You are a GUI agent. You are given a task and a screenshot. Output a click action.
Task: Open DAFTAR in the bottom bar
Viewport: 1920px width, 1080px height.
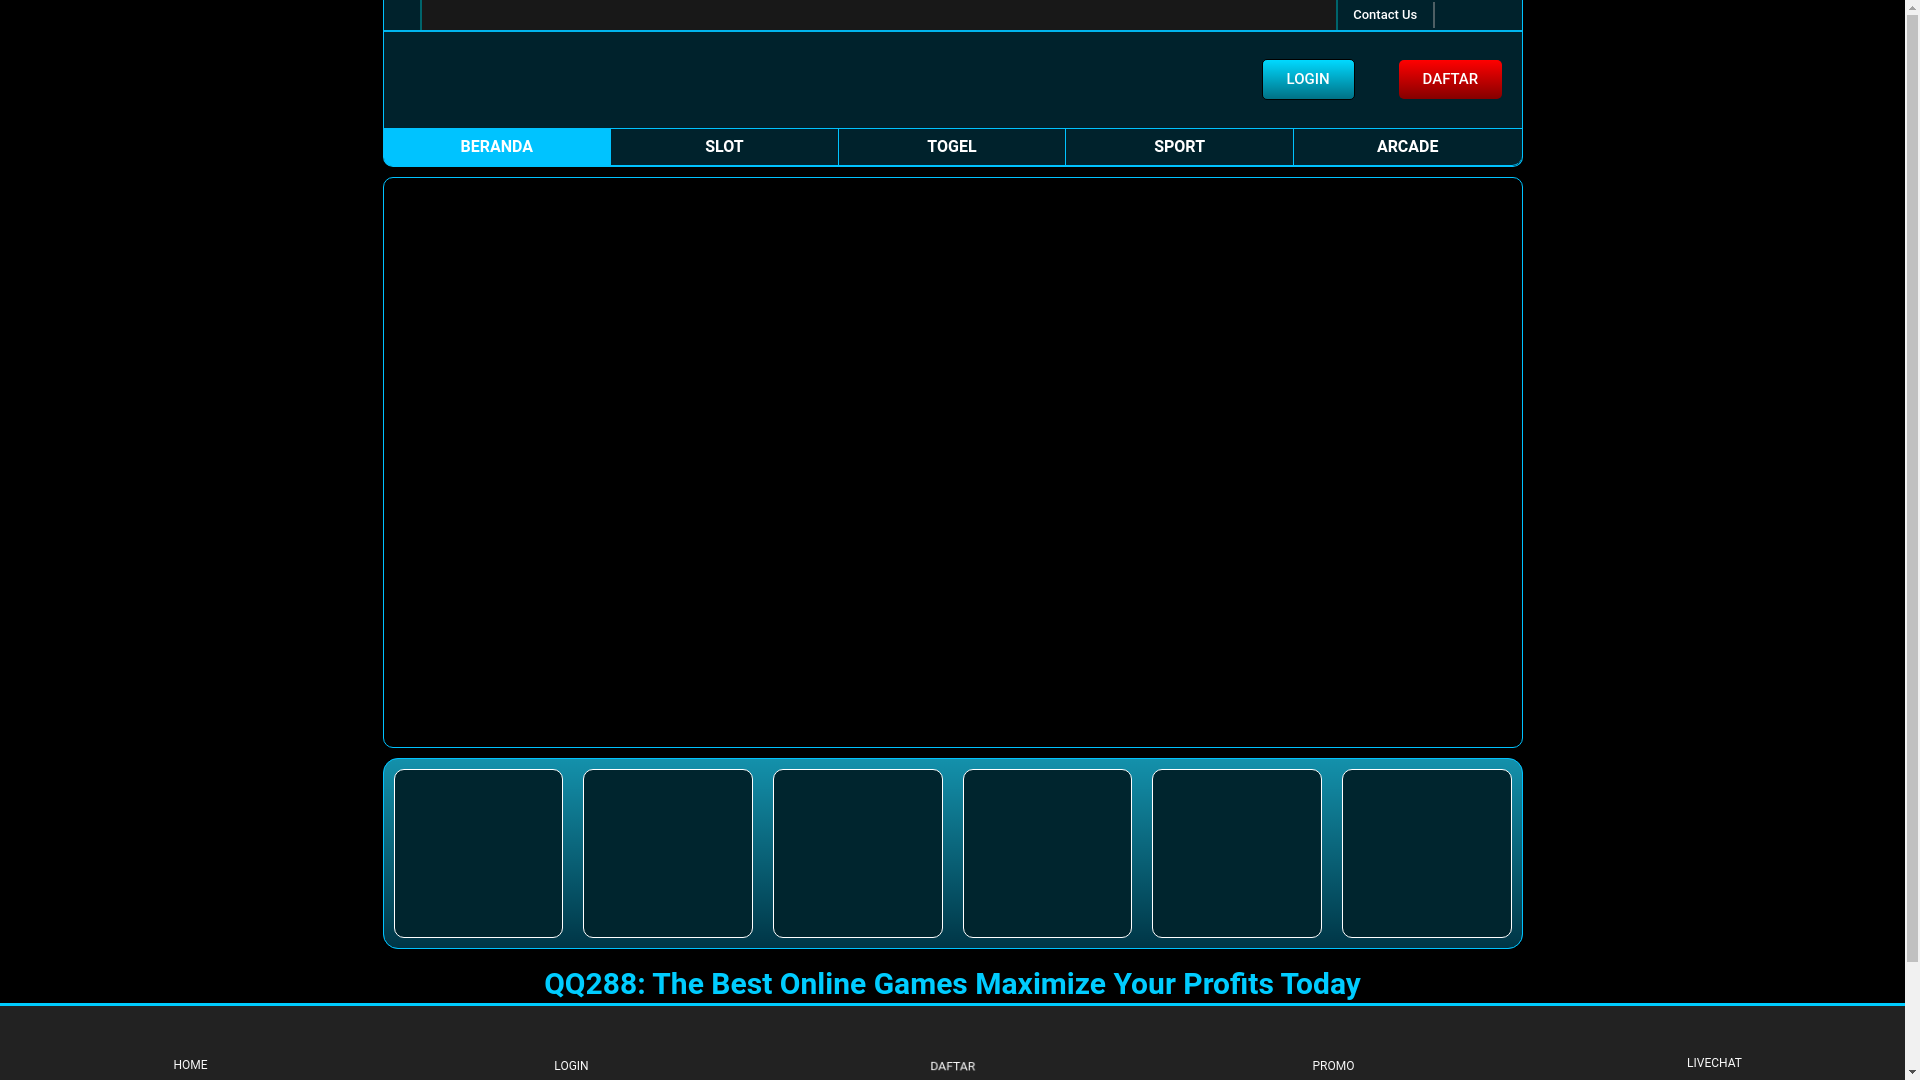[x=952, y=1067]
